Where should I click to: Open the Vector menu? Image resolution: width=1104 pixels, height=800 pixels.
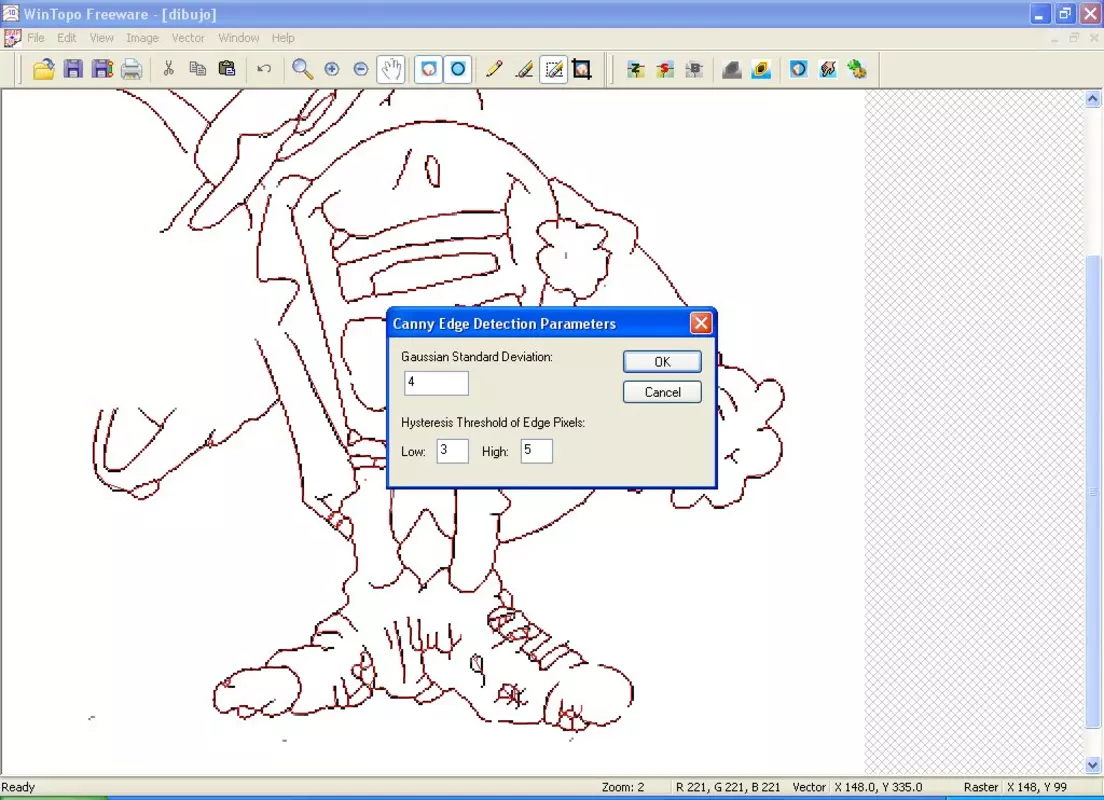188,38
